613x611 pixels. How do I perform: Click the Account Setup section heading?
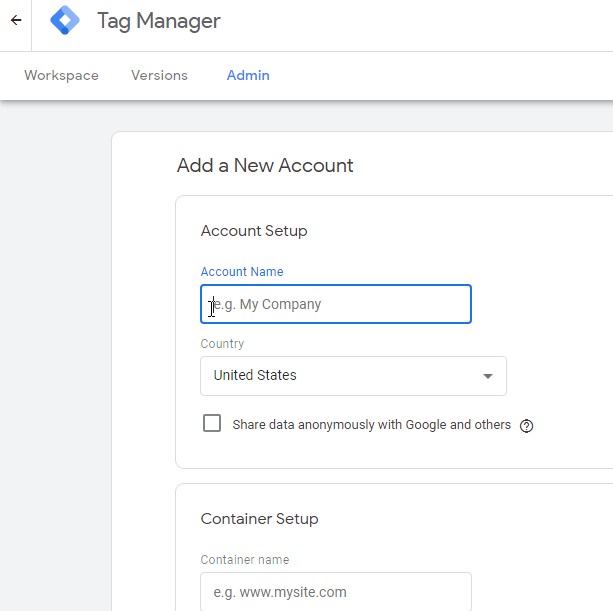(x=254, y=231)
